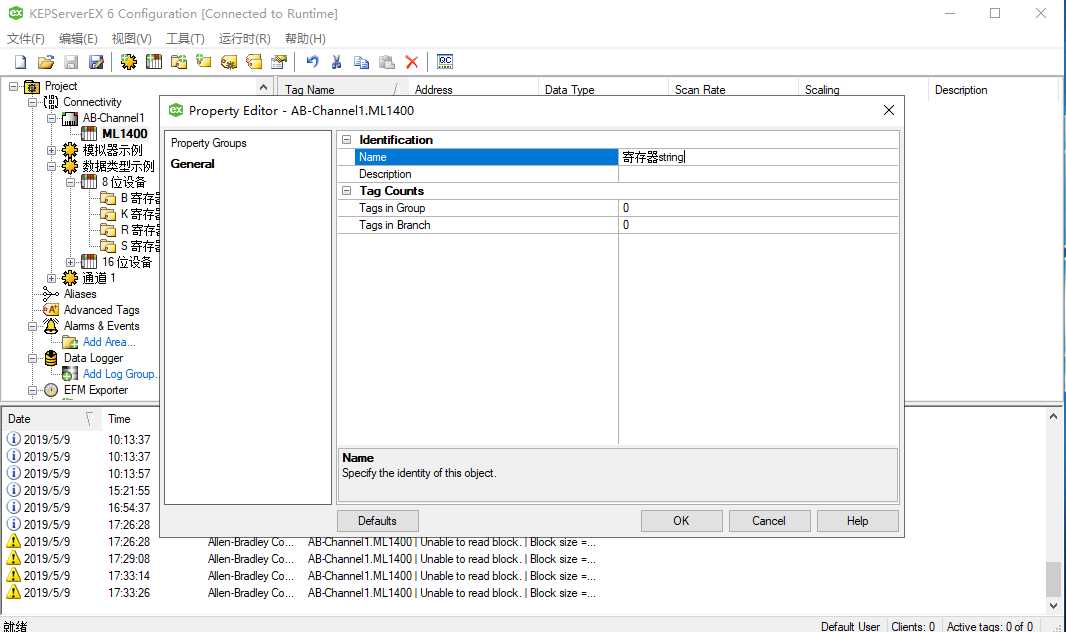Click the Defaults button

(x=377, y=521)
